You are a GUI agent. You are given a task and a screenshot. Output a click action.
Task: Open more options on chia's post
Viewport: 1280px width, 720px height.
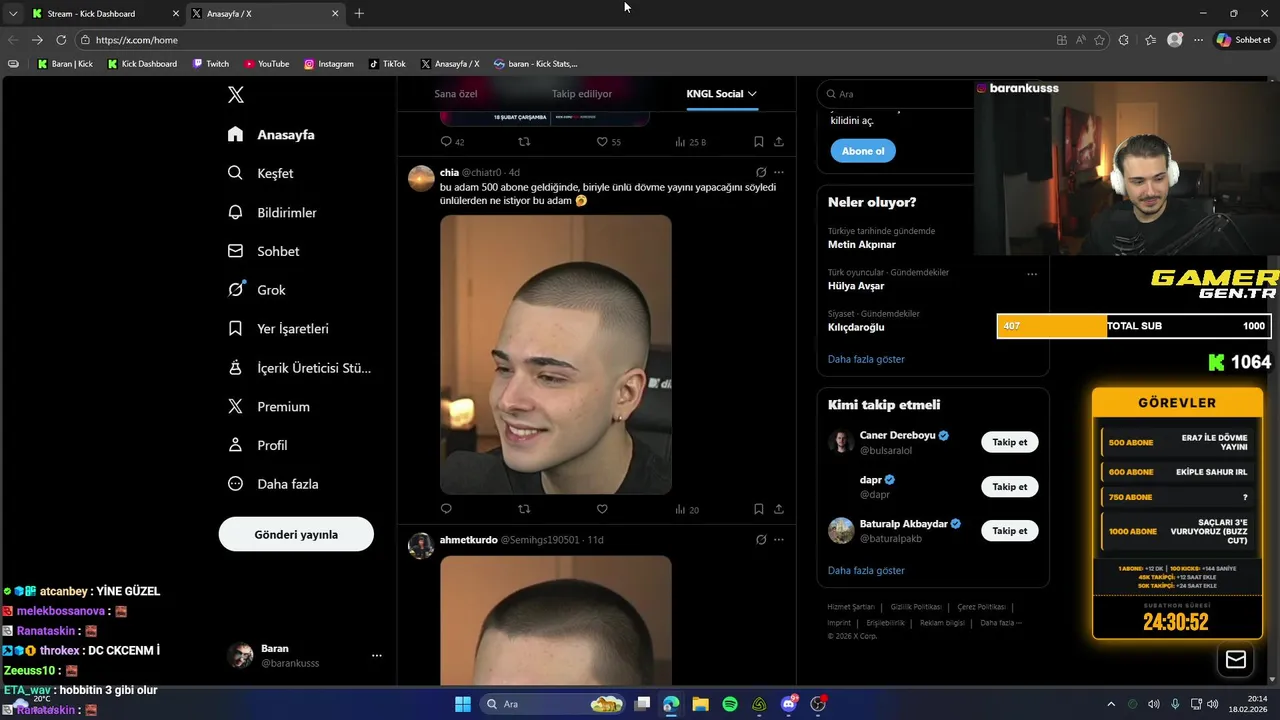click(779, 172)
